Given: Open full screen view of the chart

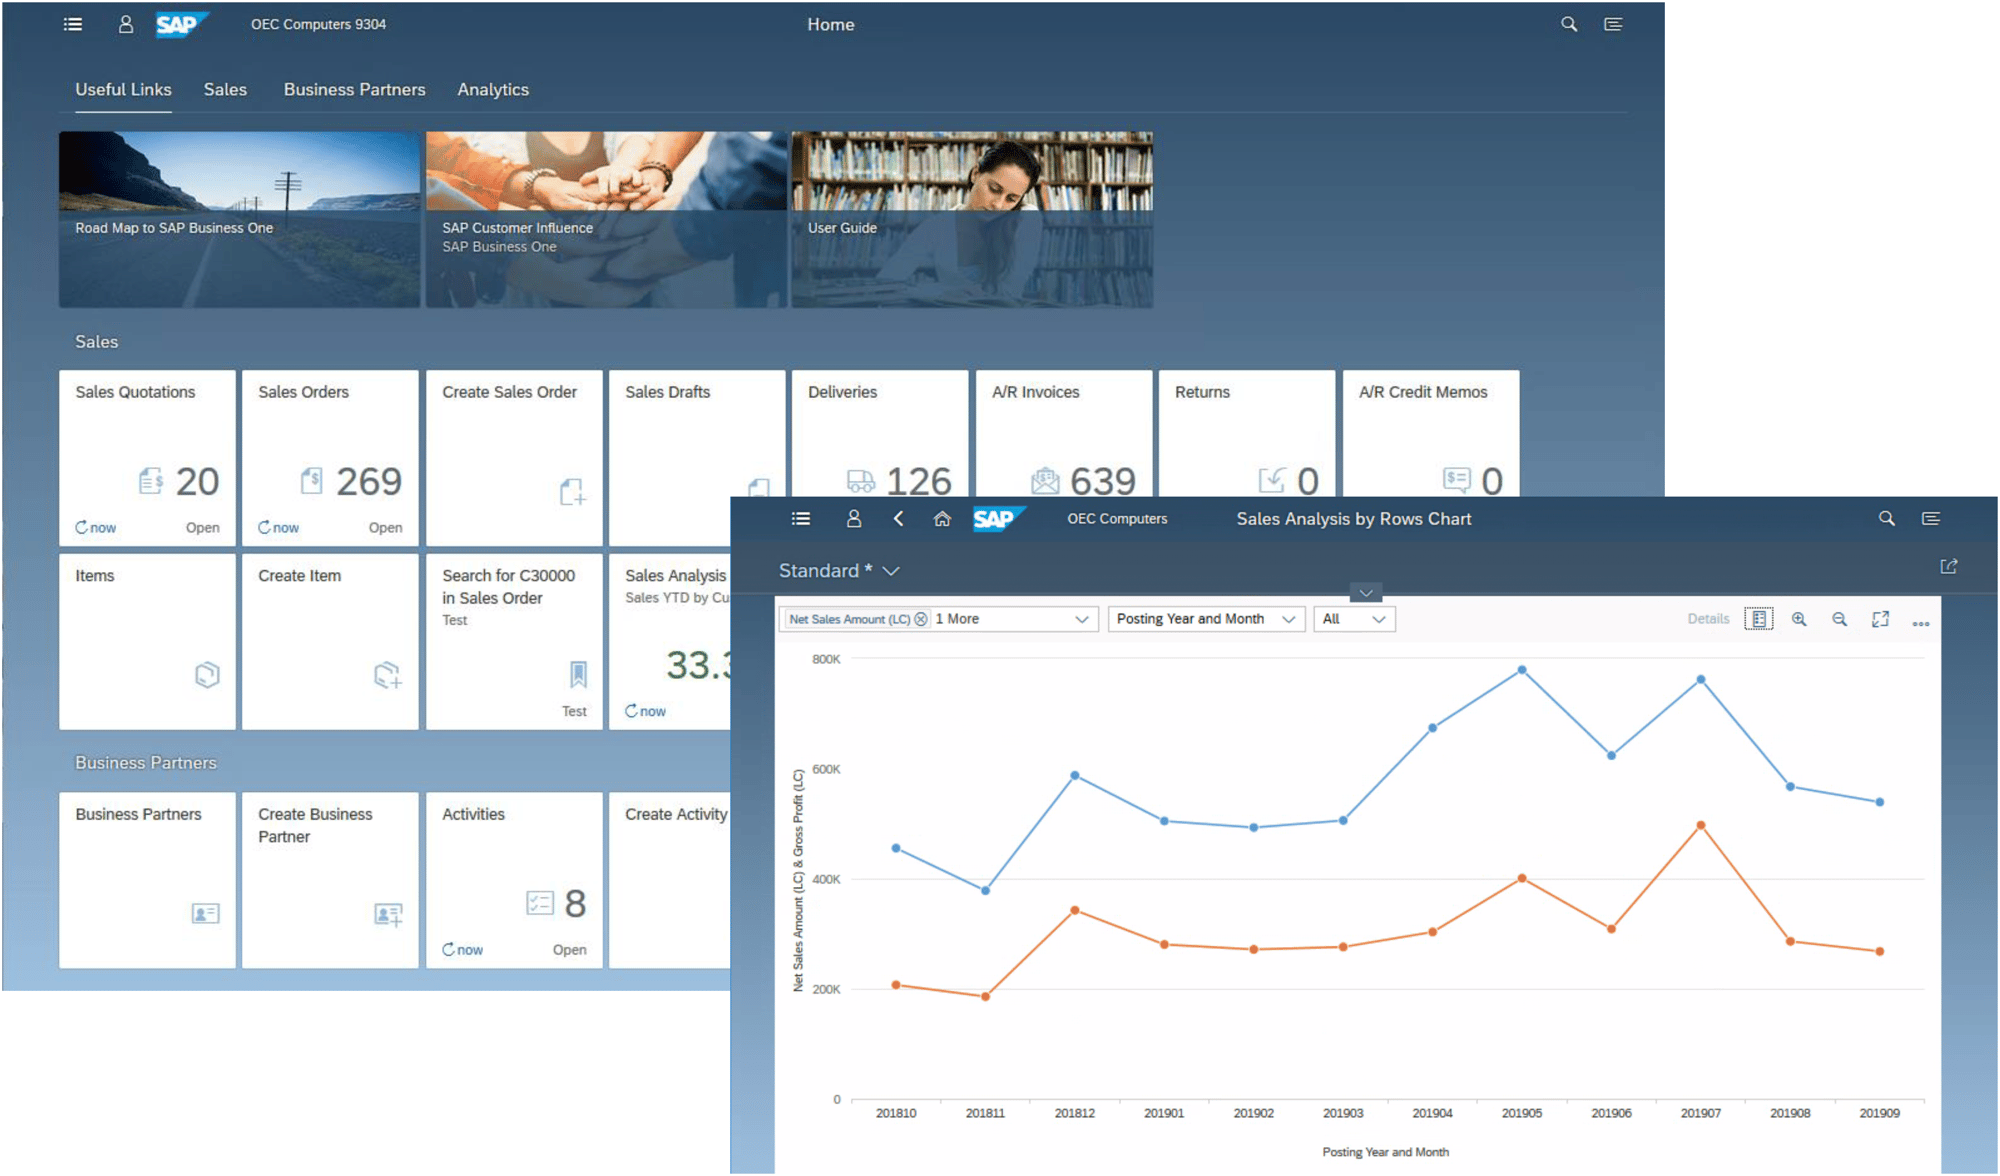Looking at the screenshot, I should [x=1880, y=620].
